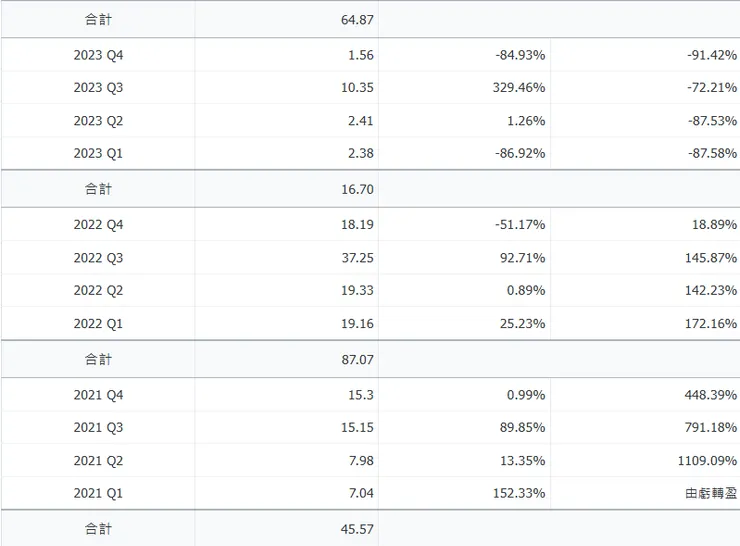
Task: Select the -84.93% cell for 2023 Q4
Action: pyautogui.click(x=520, y=55)
